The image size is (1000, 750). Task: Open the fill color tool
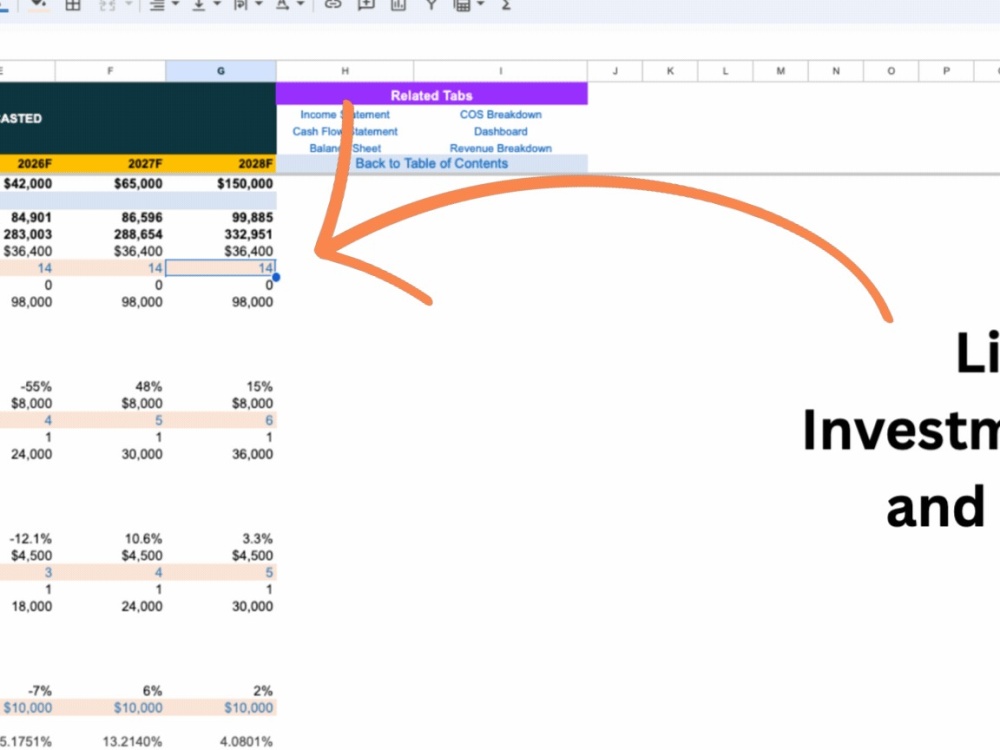tap(39, 4)
